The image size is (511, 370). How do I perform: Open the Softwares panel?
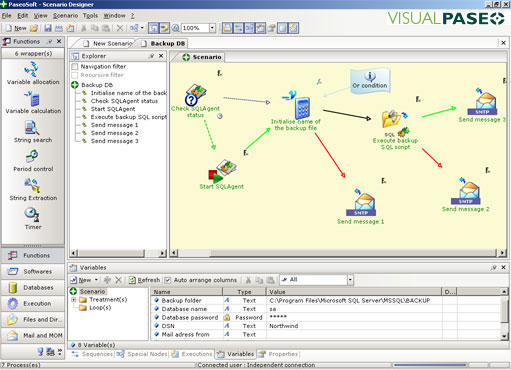click(33, 271)
